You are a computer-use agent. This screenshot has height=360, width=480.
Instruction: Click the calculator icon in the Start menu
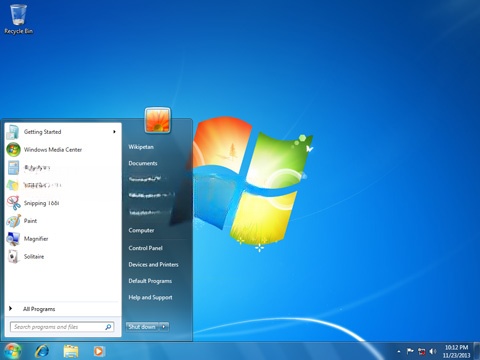pyautogui.click(x=13, y=167)
